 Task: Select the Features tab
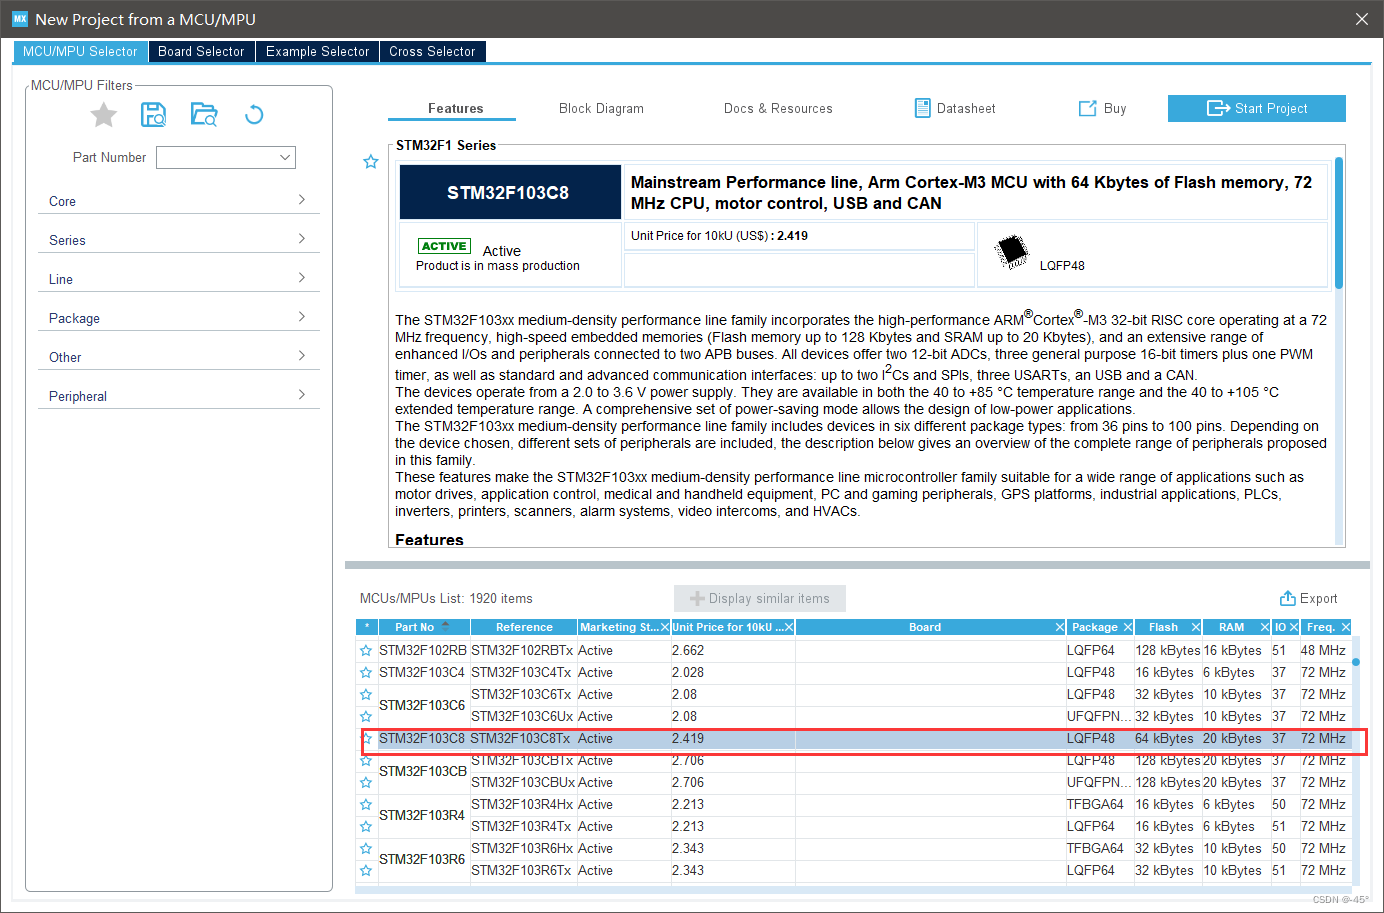point(455,108)
